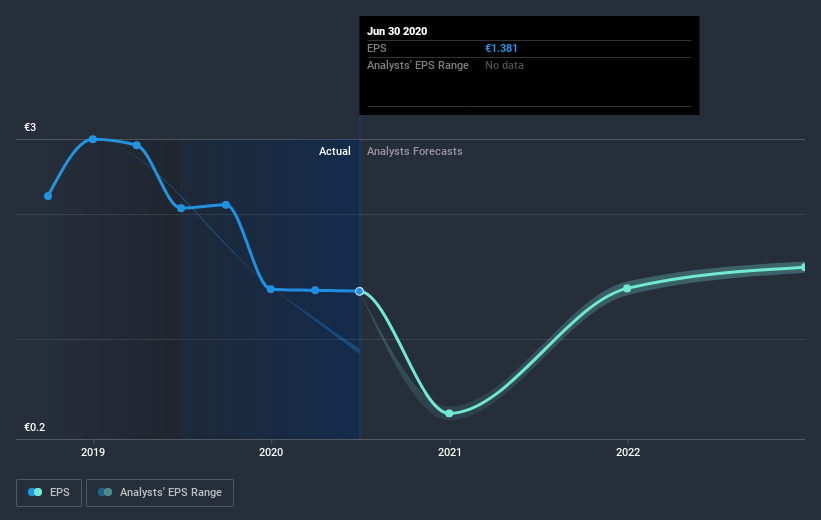Toggle the Analysts' EPS Range legend series
821x520 pixels.
[160, 492]
